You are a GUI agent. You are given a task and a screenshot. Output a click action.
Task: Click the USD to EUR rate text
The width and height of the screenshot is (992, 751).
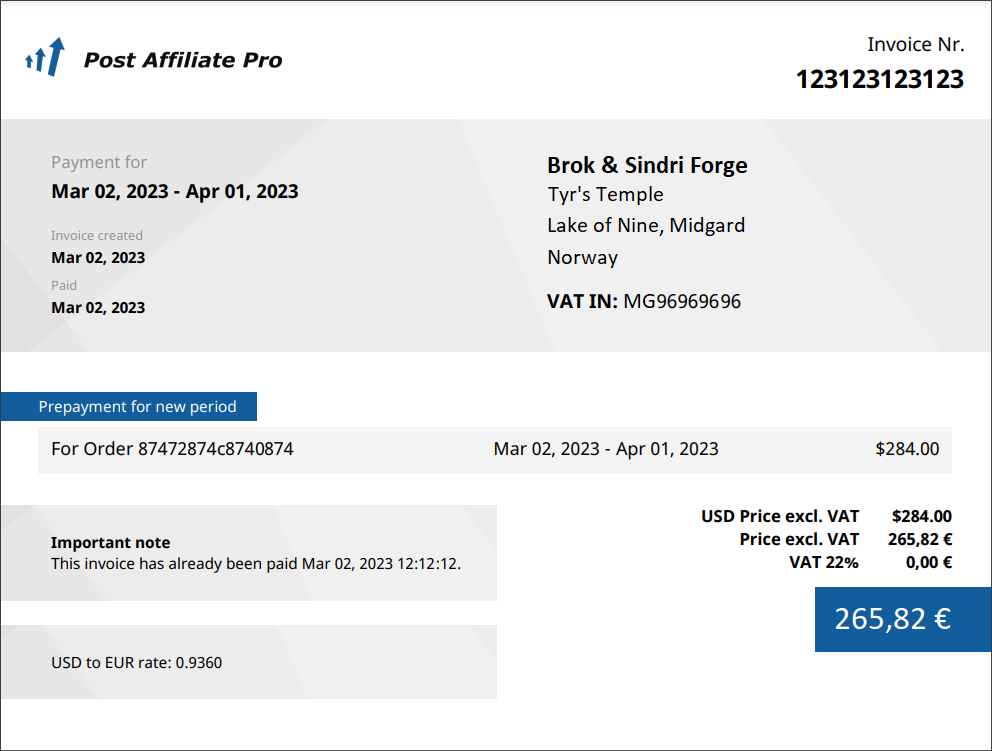[x=136, y=662]
